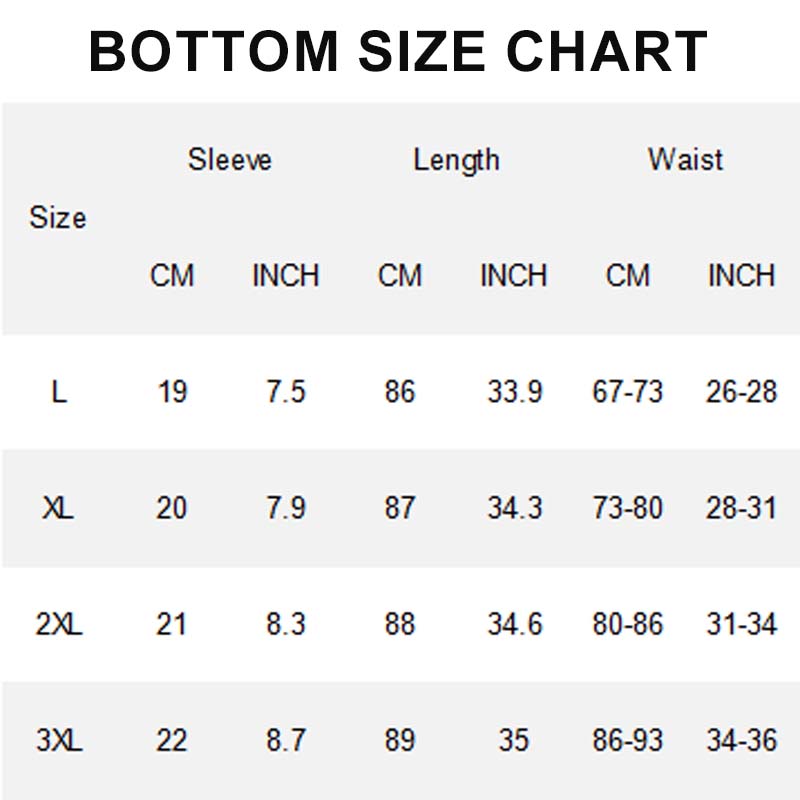Click the 33.9 inch length value
The width and height of the screenshot is (800, 800).
point(514,392)
